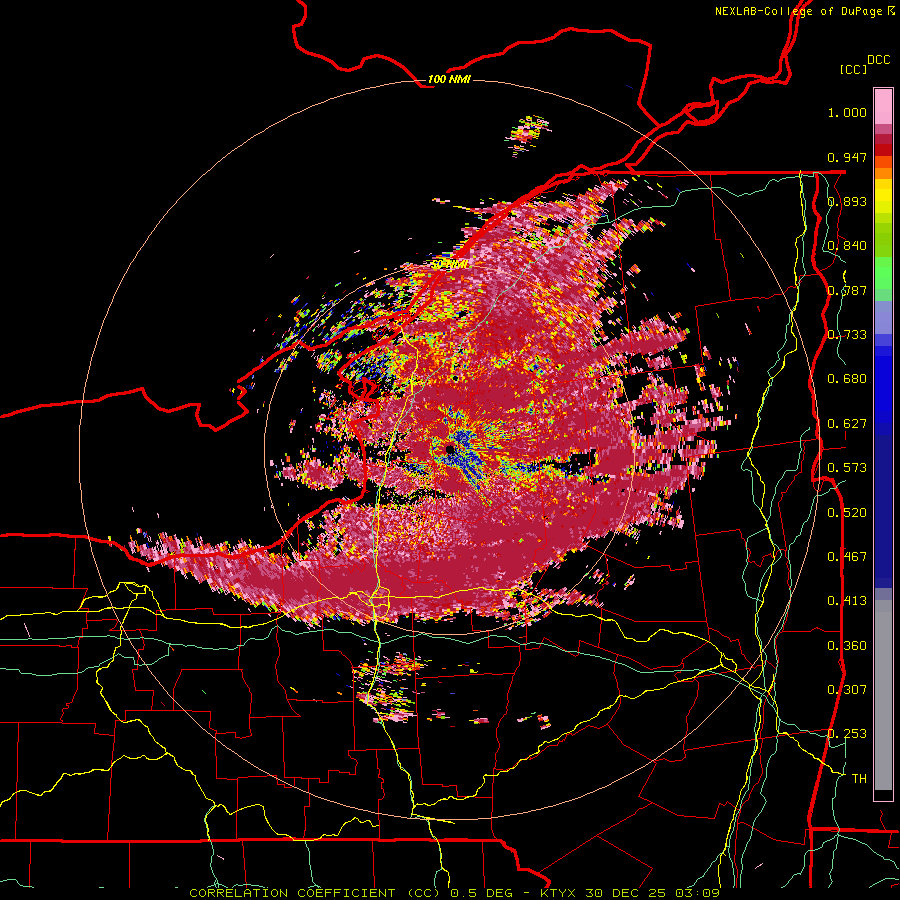This screenshot has height=900, width=900.
Task: Click the DCC product label above colorbar
Action: [879, 60]
